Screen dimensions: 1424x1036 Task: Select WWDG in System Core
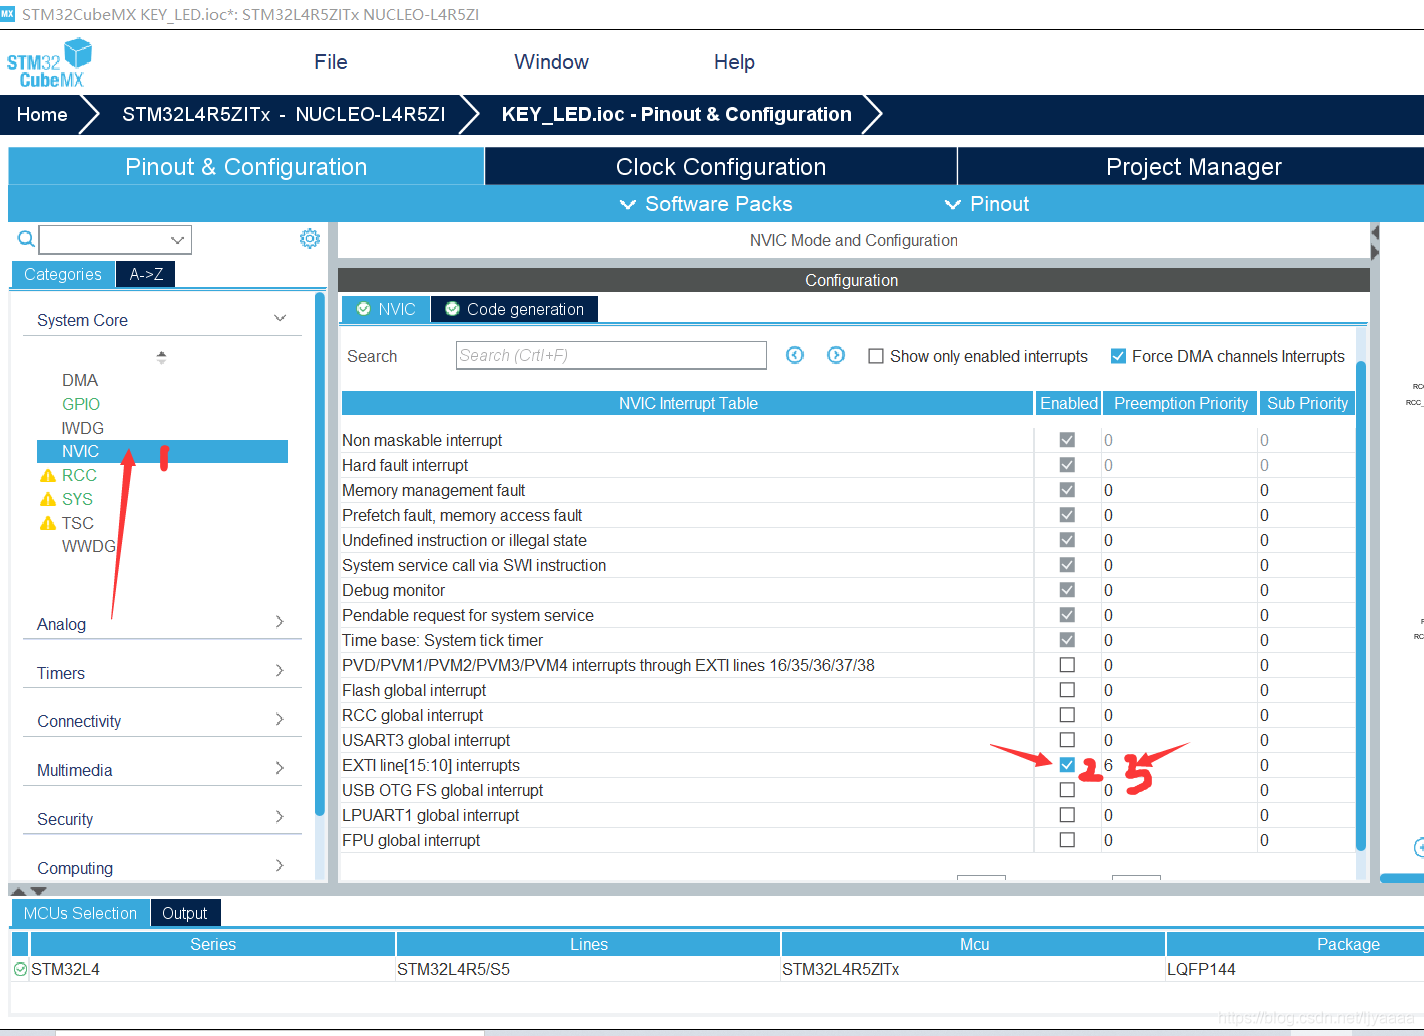click(89, 546)
